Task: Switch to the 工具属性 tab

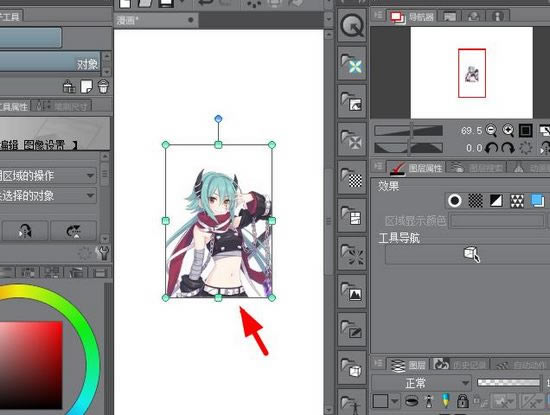Action: (14, 106)
